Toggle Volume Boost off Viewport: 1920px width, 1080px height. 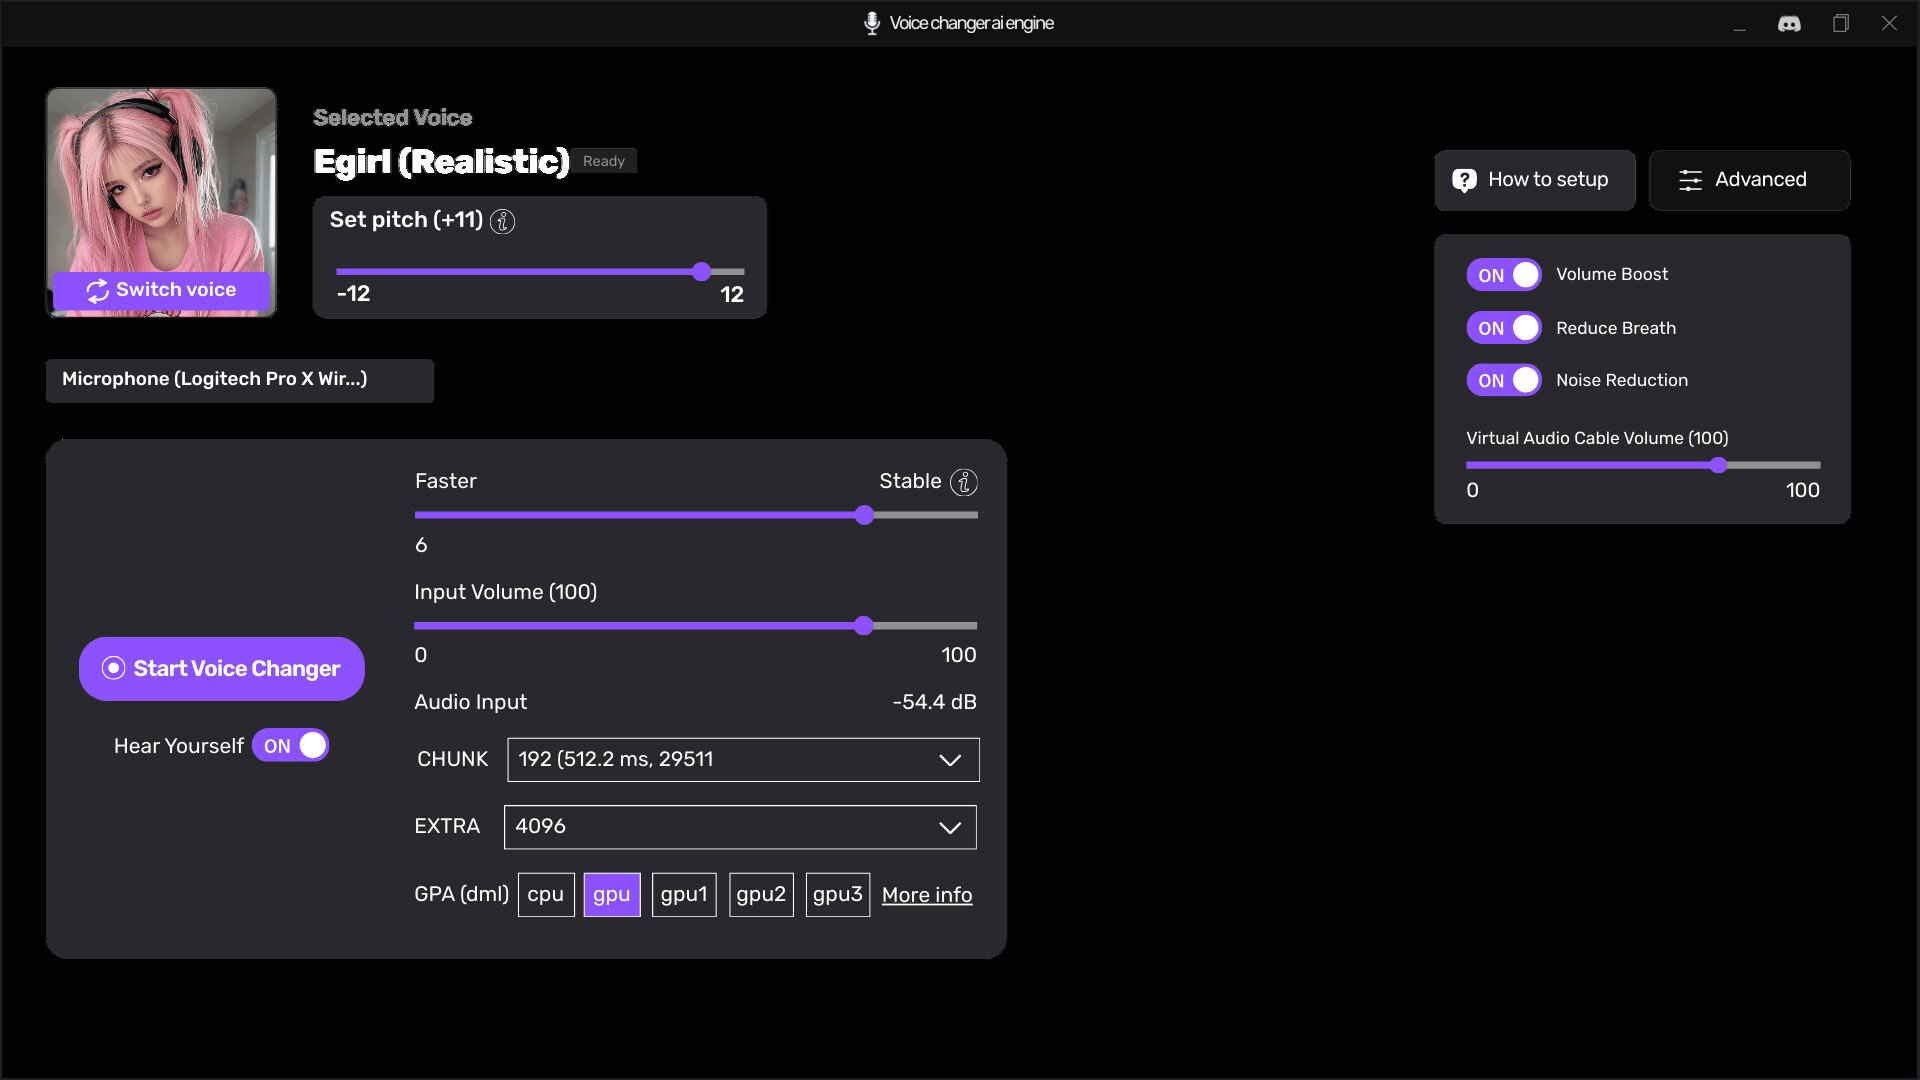click(1503, 274)
